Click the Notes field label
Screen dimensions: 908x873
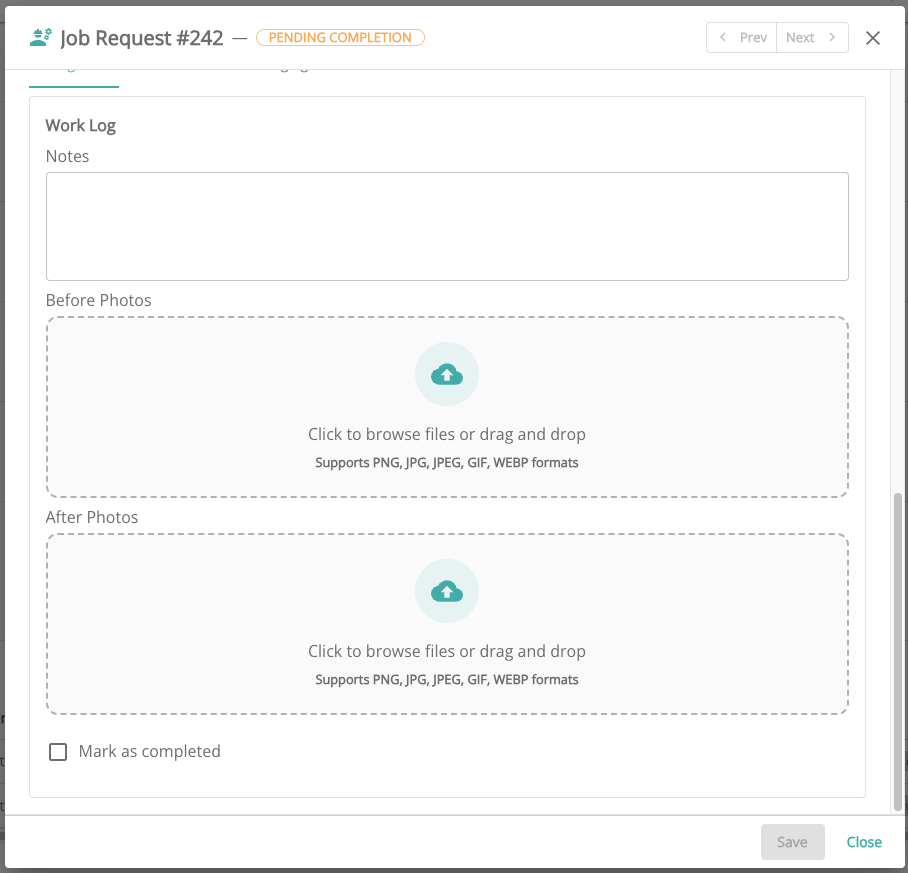[x=68, y=156]
